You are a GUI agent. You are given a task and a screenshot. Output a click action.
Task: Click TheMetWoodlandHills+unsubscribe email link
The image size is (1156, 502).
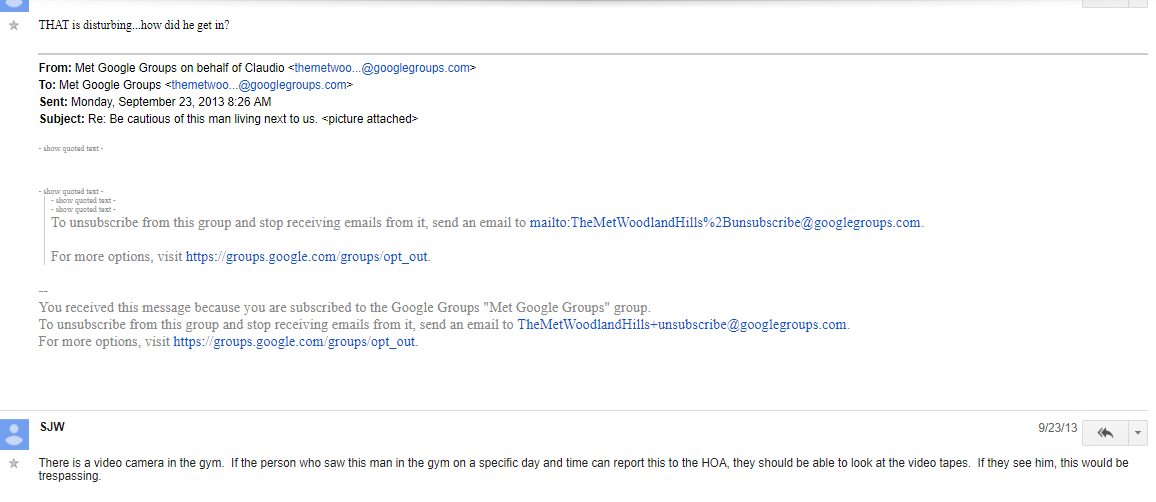tap(682, 324)
